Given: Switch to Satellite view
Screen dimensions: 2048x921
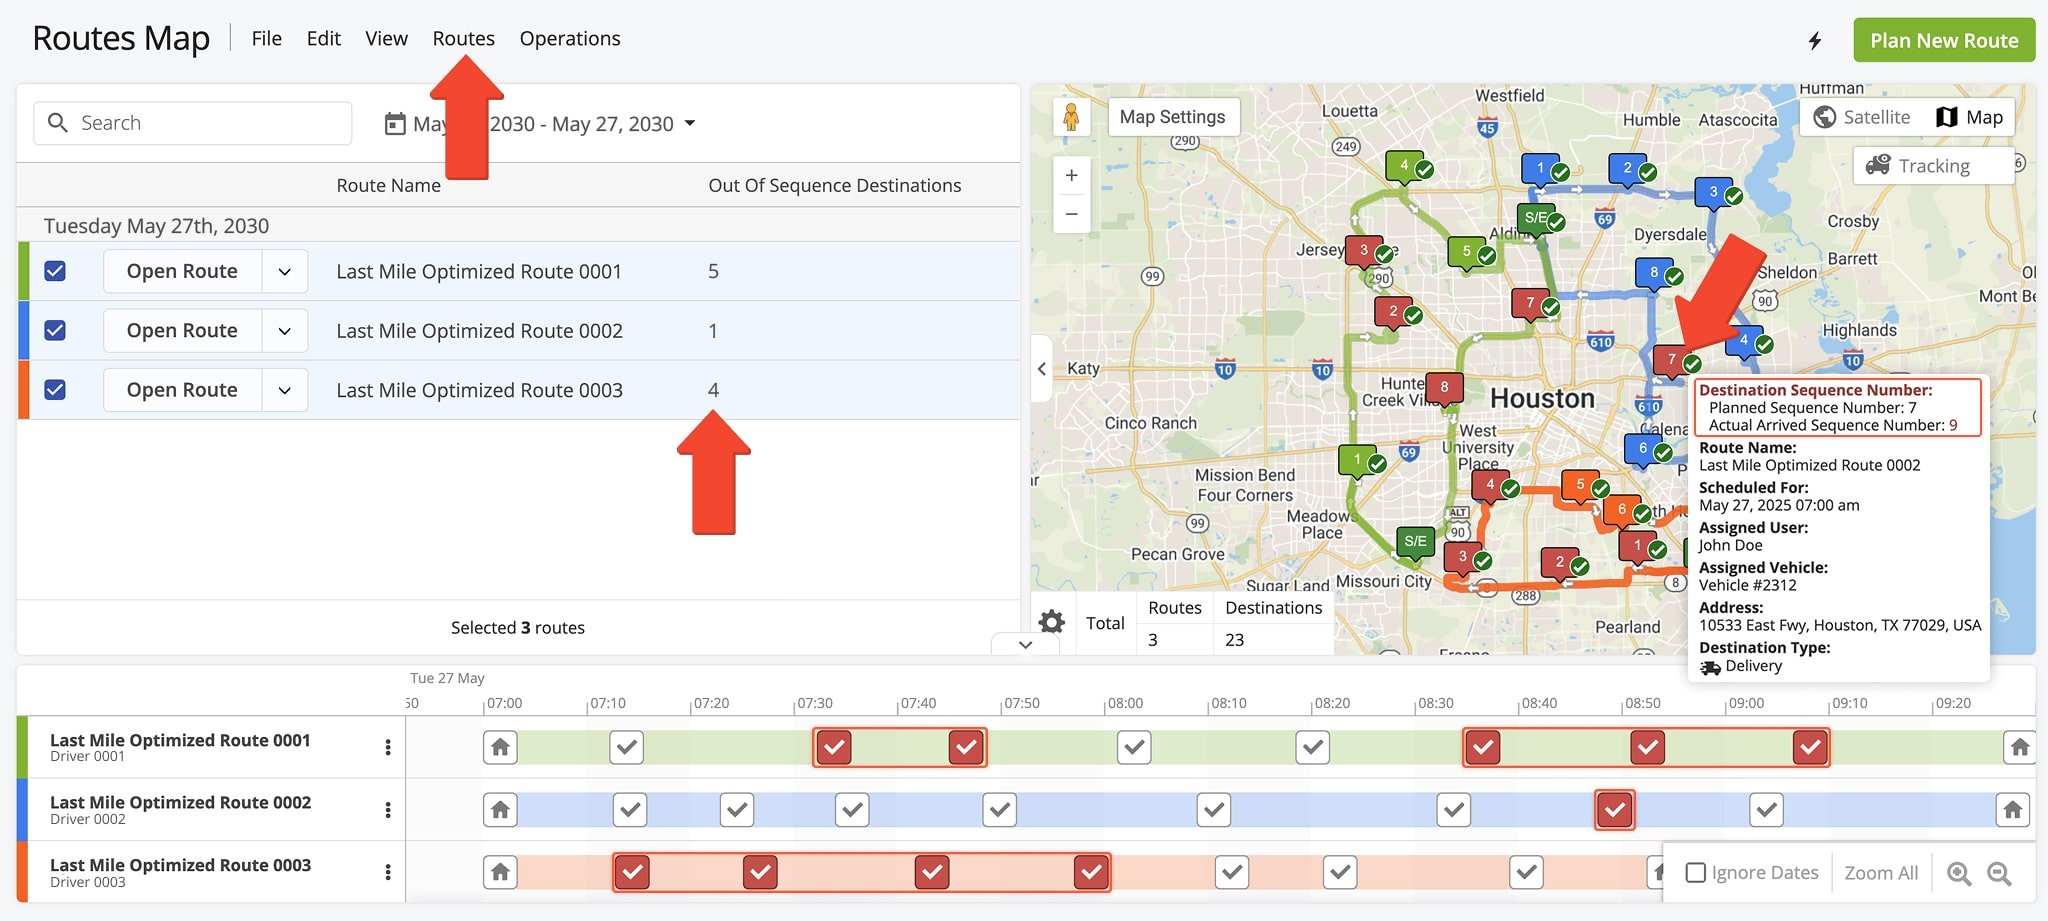Looking at the screenshot, I should pos(1862,117).
